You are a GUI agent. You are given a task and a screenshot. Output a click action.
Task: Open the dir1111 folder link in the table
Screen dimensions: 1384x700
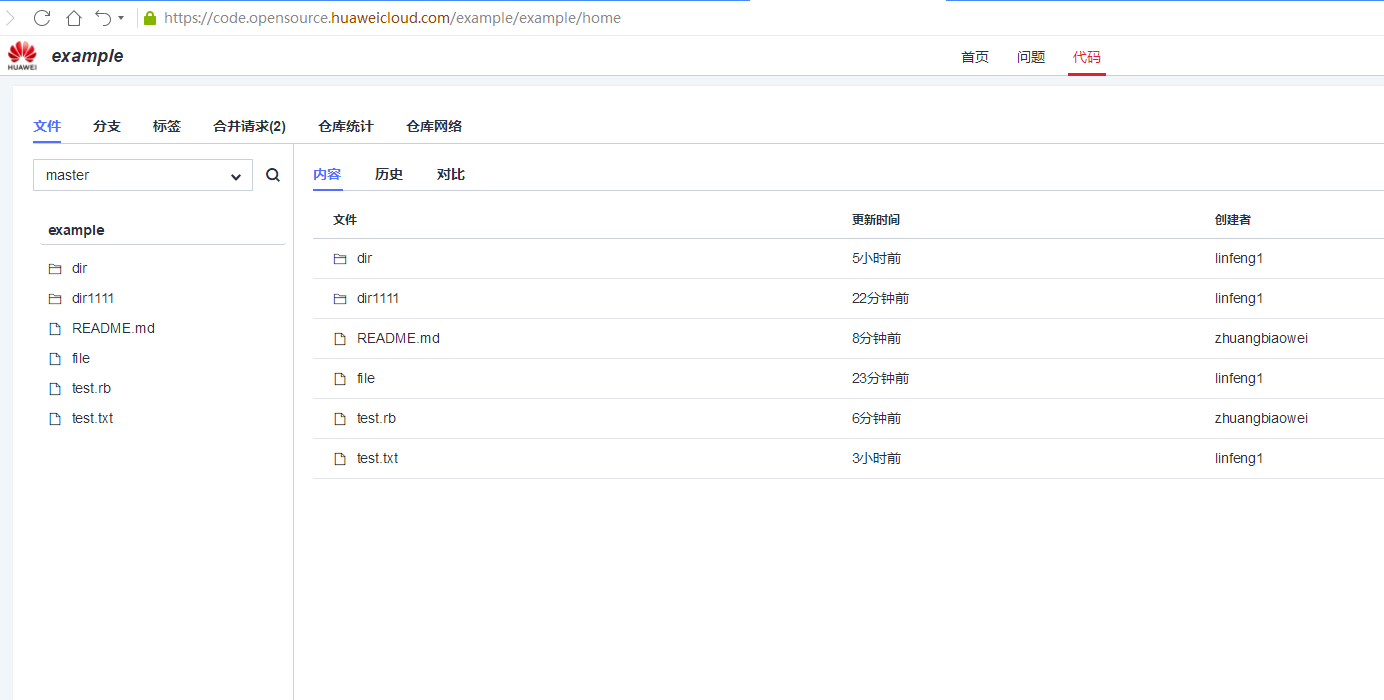(x=378, y=298)
